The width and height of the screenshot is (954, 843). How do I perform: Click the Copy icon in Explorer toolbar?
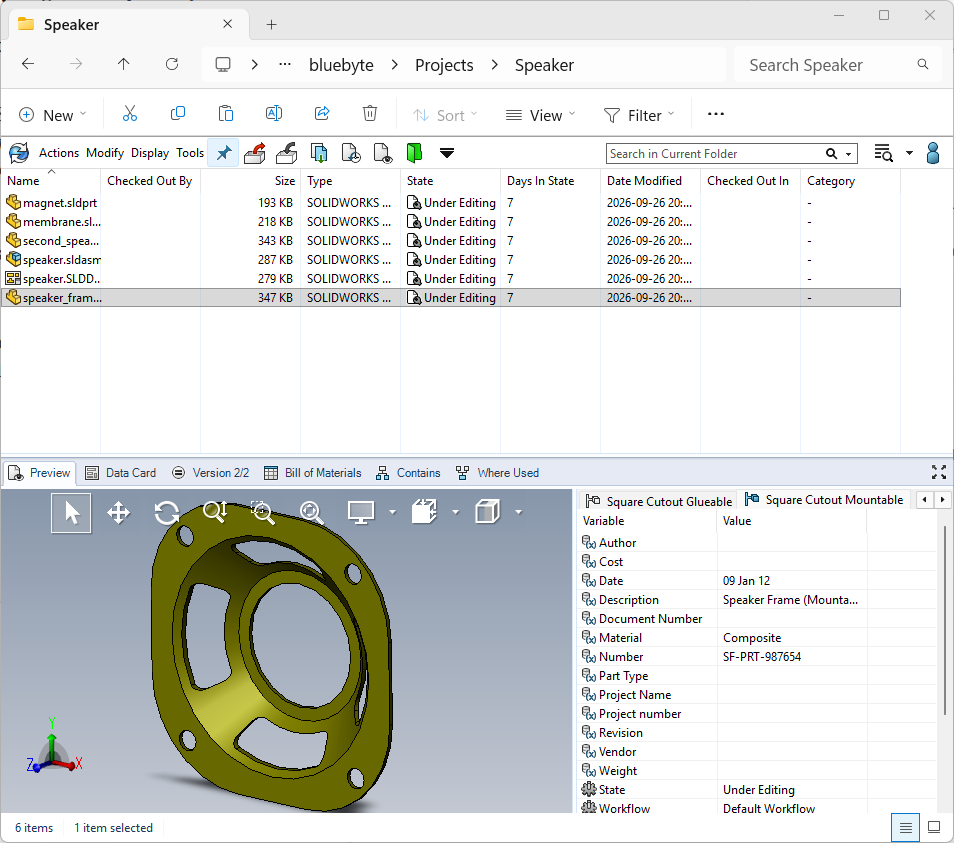178,114
